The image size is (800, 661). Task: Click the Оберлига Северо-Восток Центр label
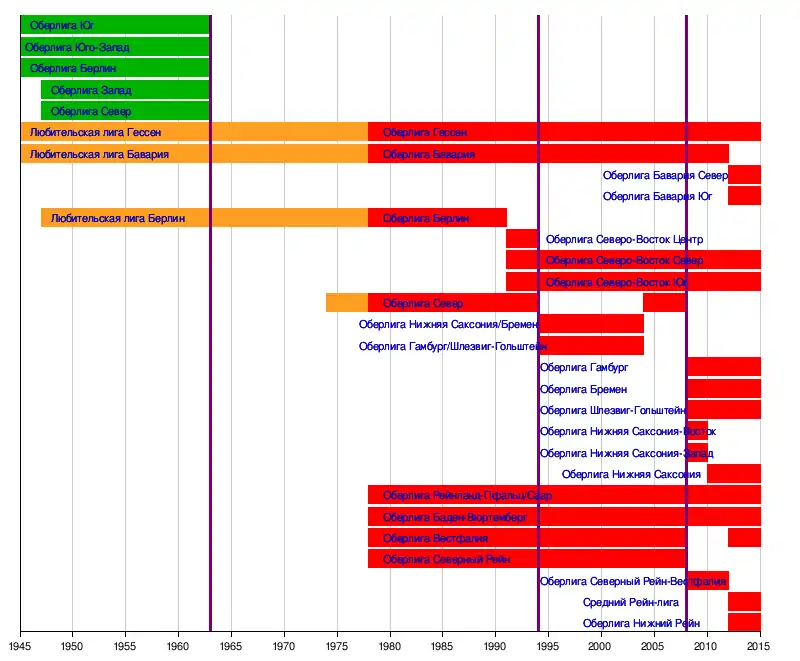(624, 239)
